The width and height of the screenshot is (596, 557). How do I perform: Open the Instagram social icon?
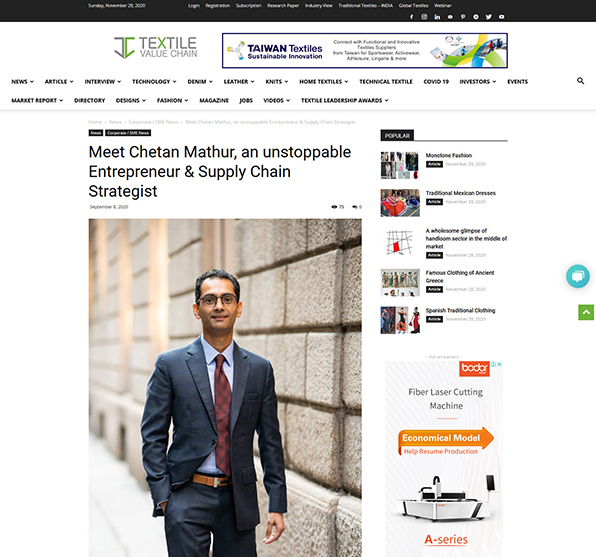point(424,17)
